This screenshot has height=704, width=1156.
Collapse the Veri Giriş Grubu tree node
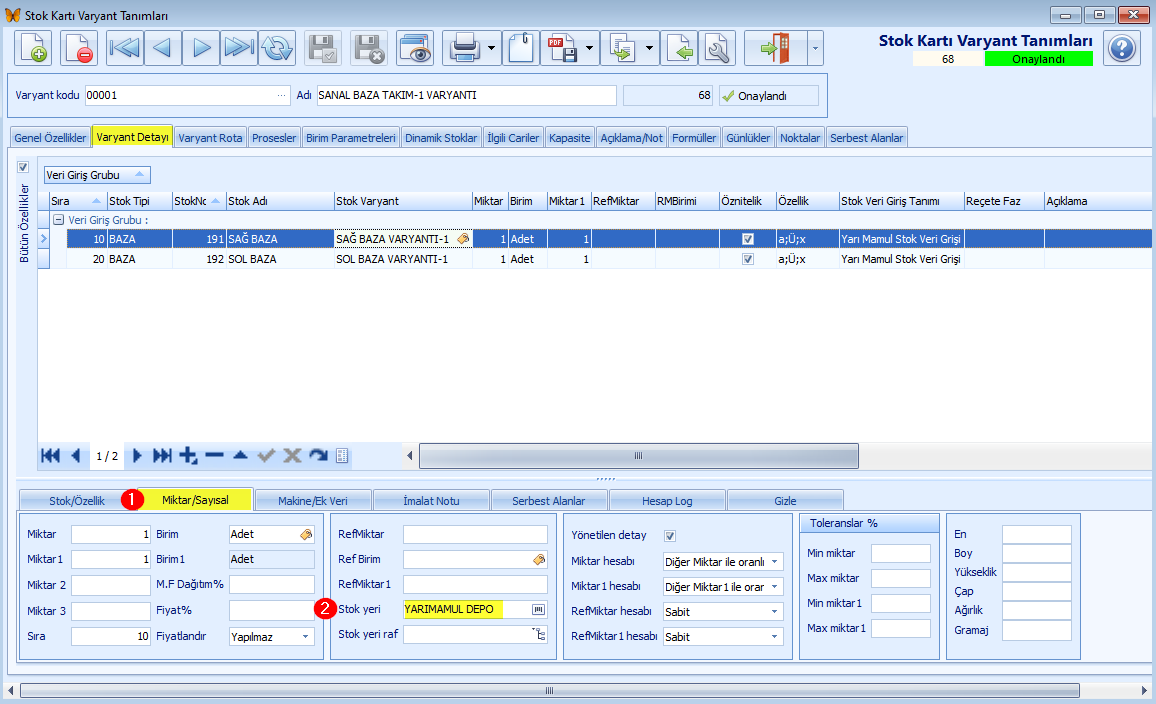(x=58, y=220)
